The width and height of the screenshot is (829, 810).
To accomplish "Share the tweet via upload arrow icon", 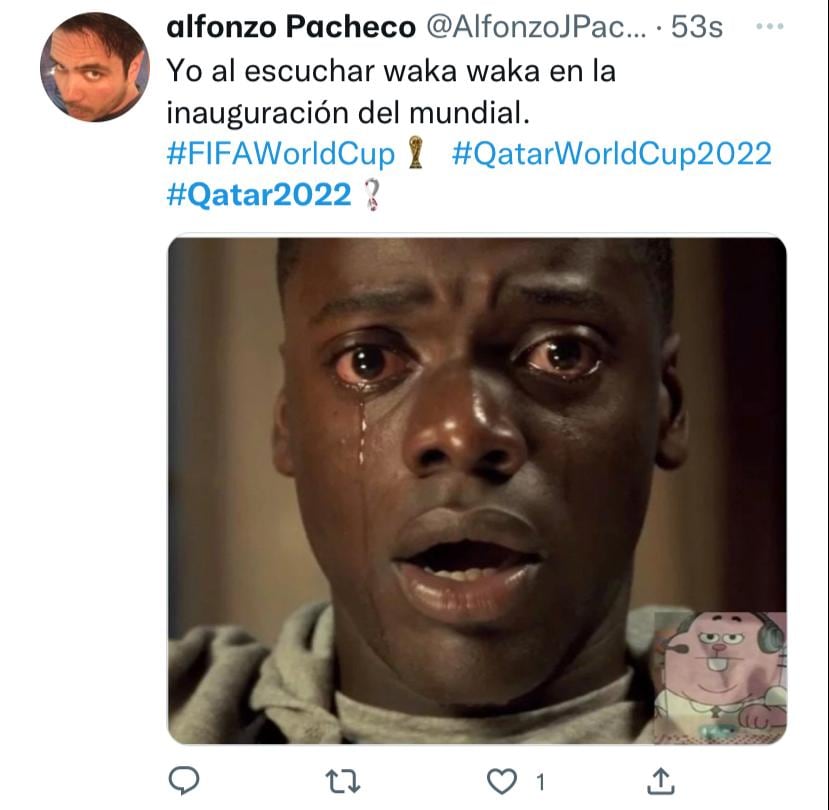I will (661, 781).
